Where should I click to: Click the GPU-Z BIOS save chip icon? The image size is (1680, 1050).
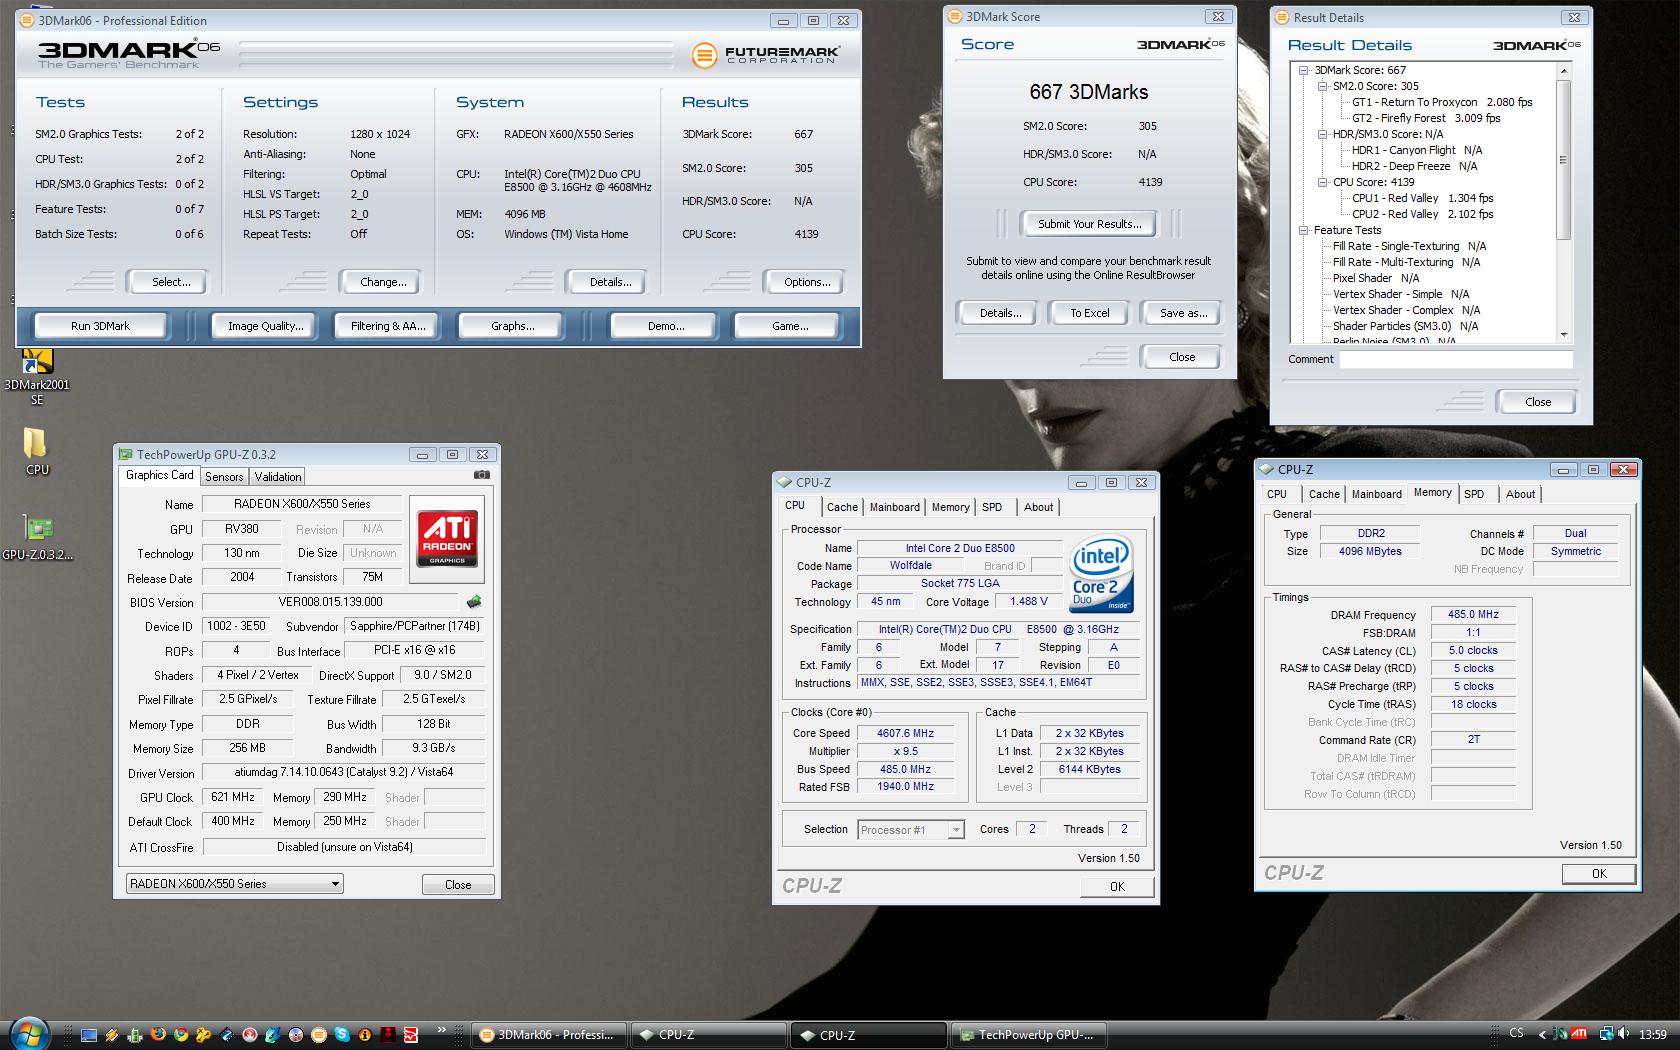coord(474,602)
